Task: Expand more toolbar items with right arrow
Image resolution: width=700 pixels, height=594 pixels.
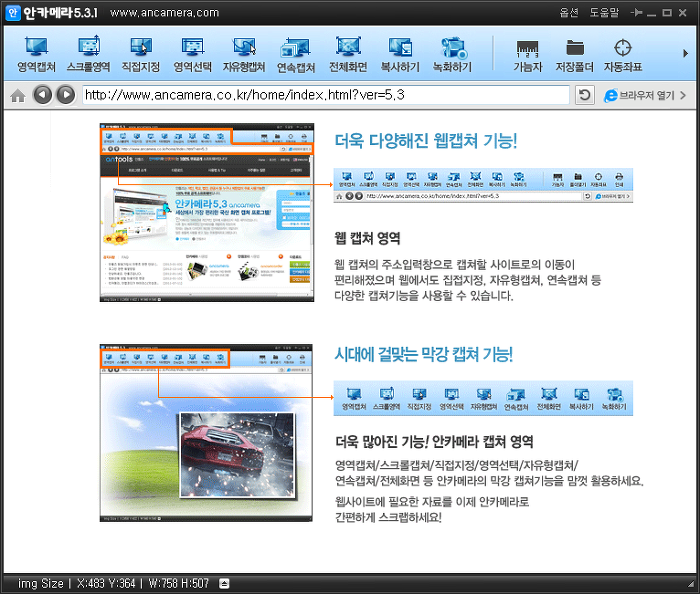Action: pos(685,54)
